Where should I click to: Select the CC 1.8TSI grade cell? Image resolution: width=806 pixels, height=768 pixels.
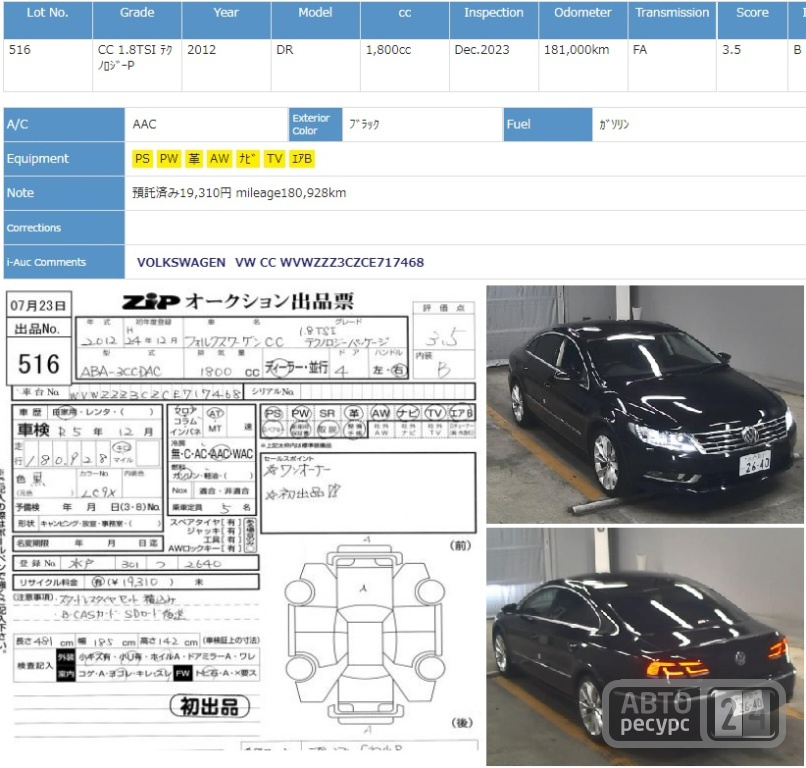click(x=137, y=65)
